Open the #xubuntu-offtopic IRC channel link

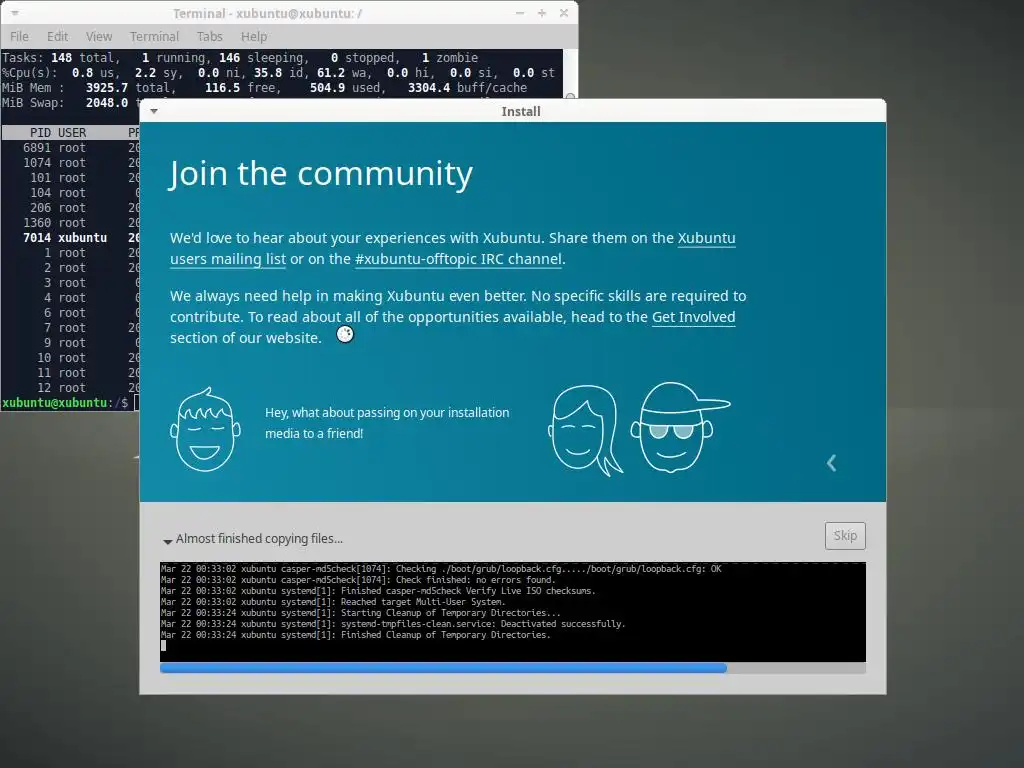coord(458,259)
